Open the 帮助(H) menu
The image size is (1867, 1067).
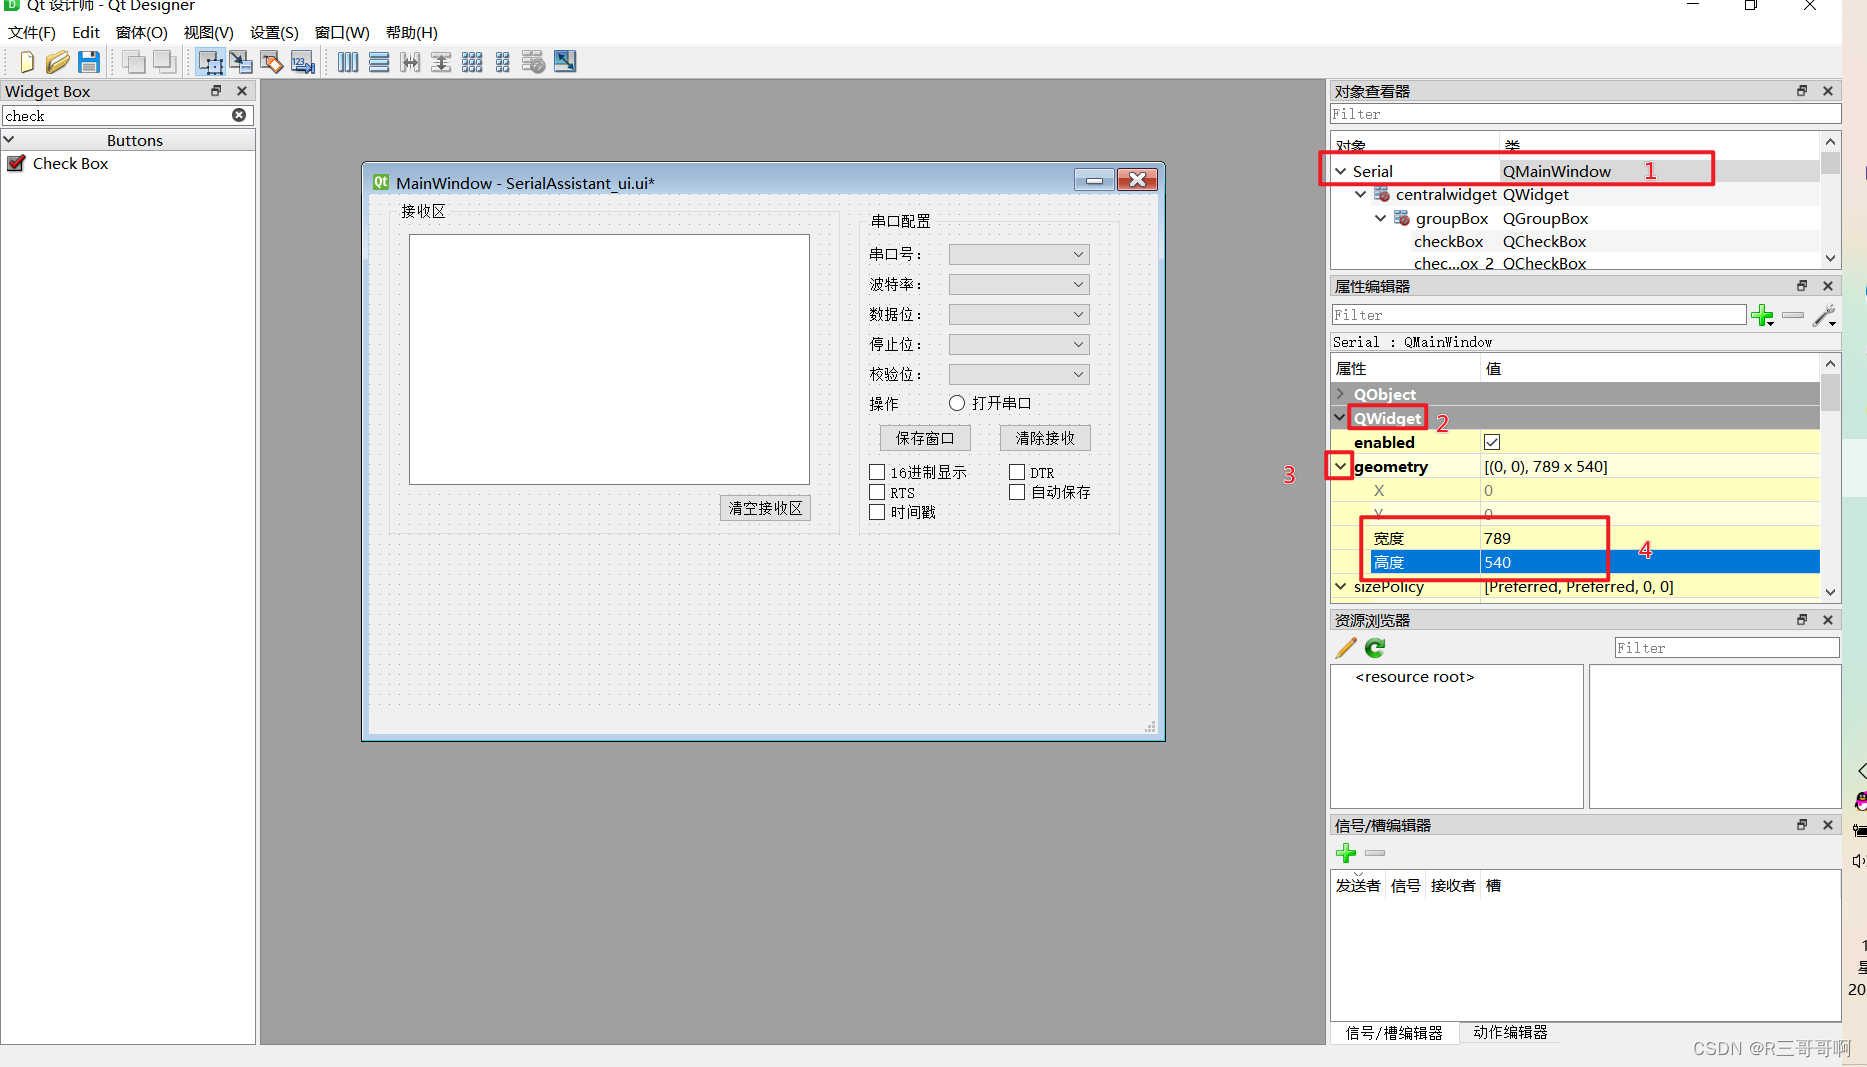412,33
